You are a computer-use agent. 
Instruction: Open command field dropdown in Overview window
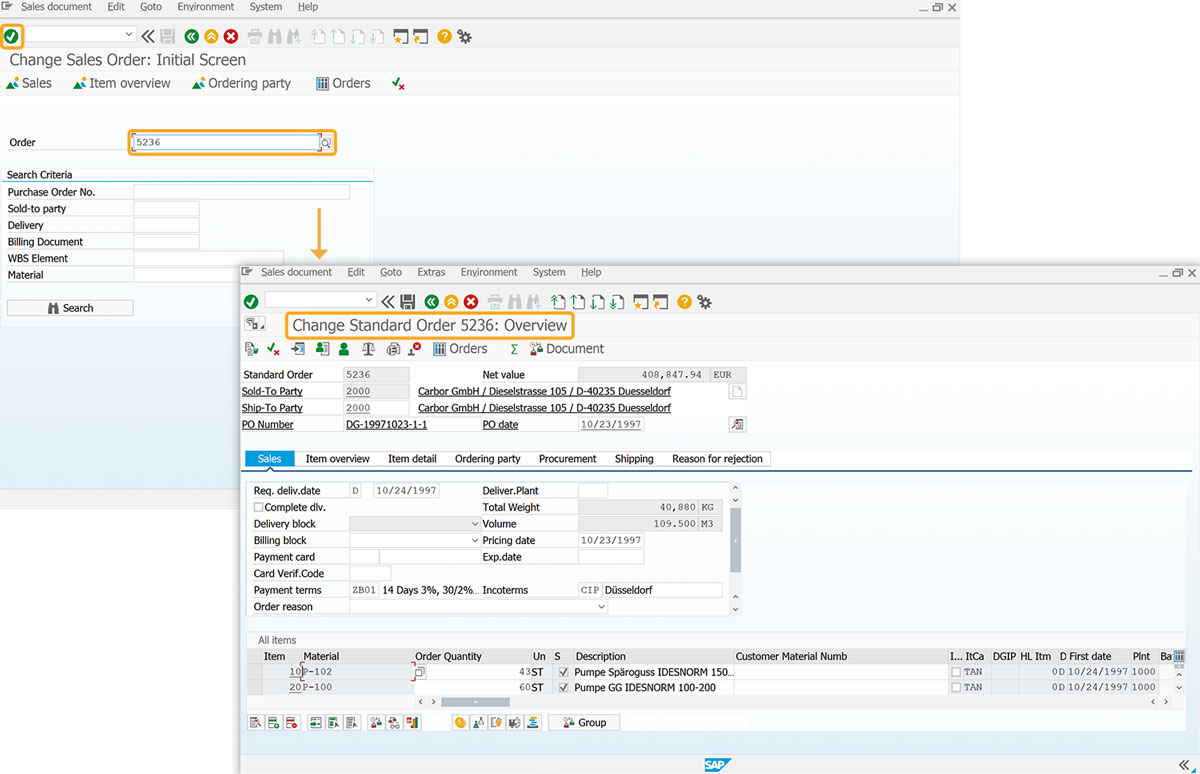369,301
